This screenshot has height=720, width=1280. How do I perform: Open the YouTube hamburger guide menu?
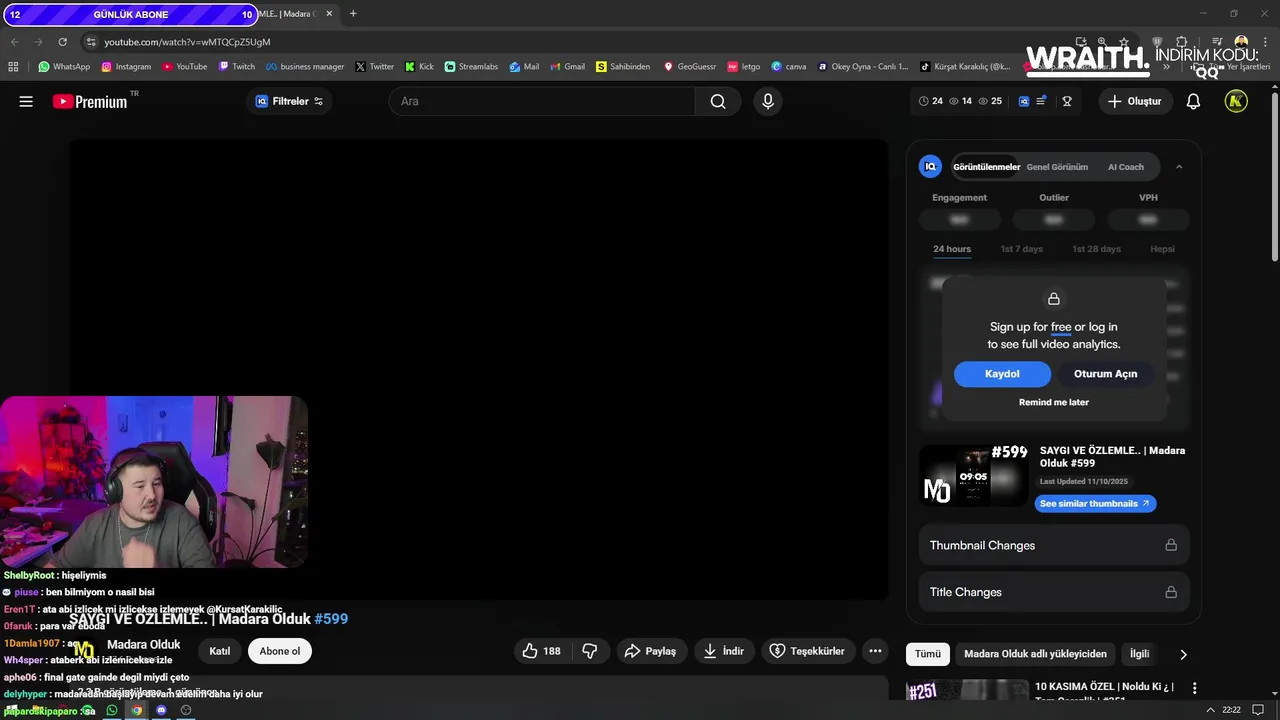click(x=26, y=101)
